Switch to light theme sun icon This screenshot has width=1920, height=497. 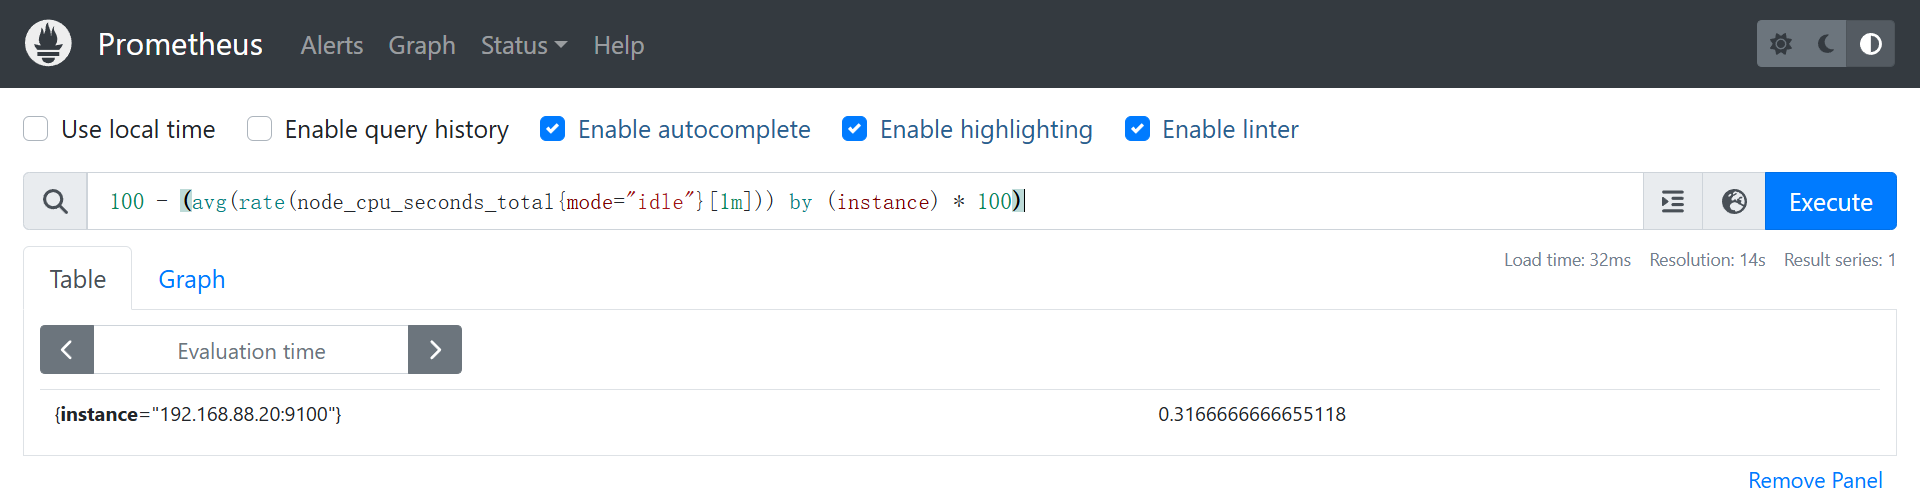click(x=1781, y=44)
